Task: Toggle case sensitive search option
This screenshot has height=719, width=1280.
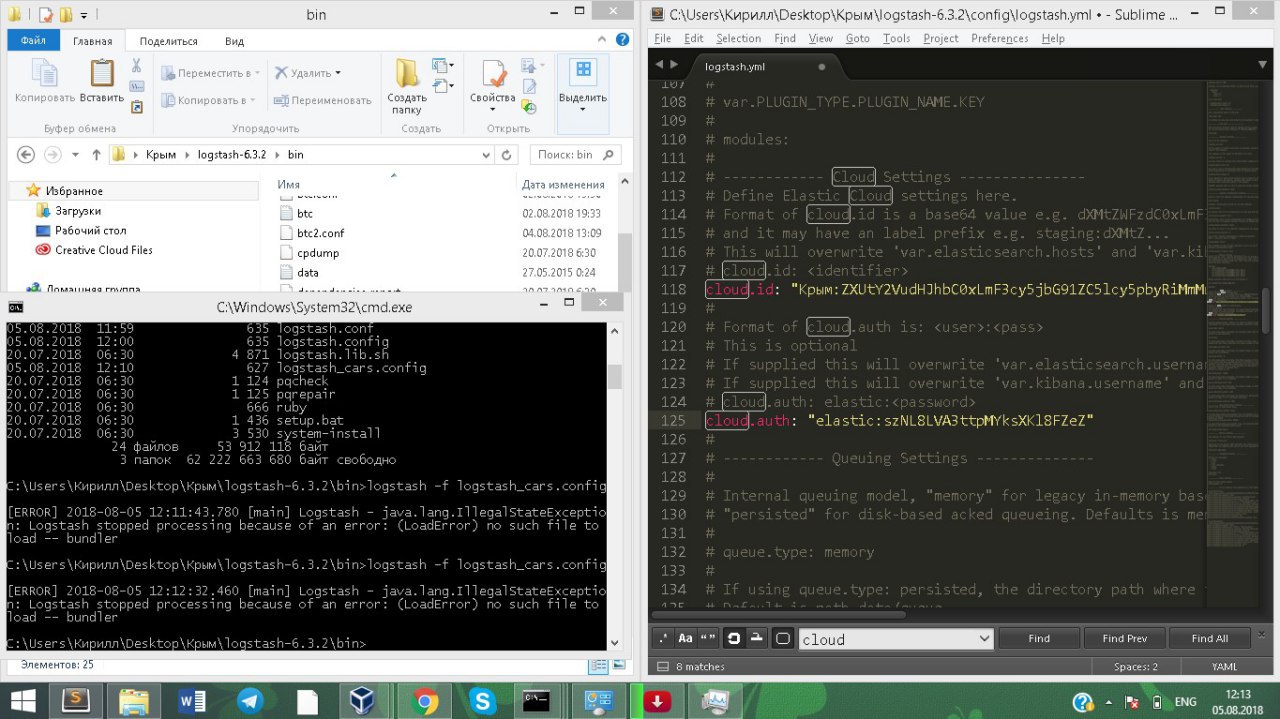Action: (685, 638)
